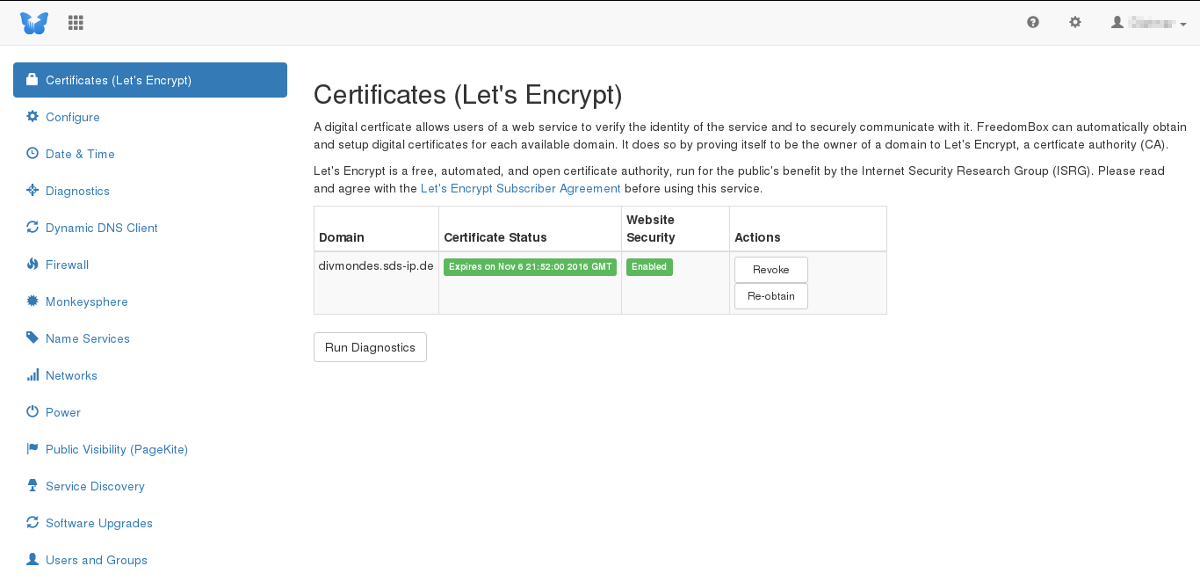1200x587 pixels.
Task: Go to Dynamic DNS Client page
Action: point(101,228)
